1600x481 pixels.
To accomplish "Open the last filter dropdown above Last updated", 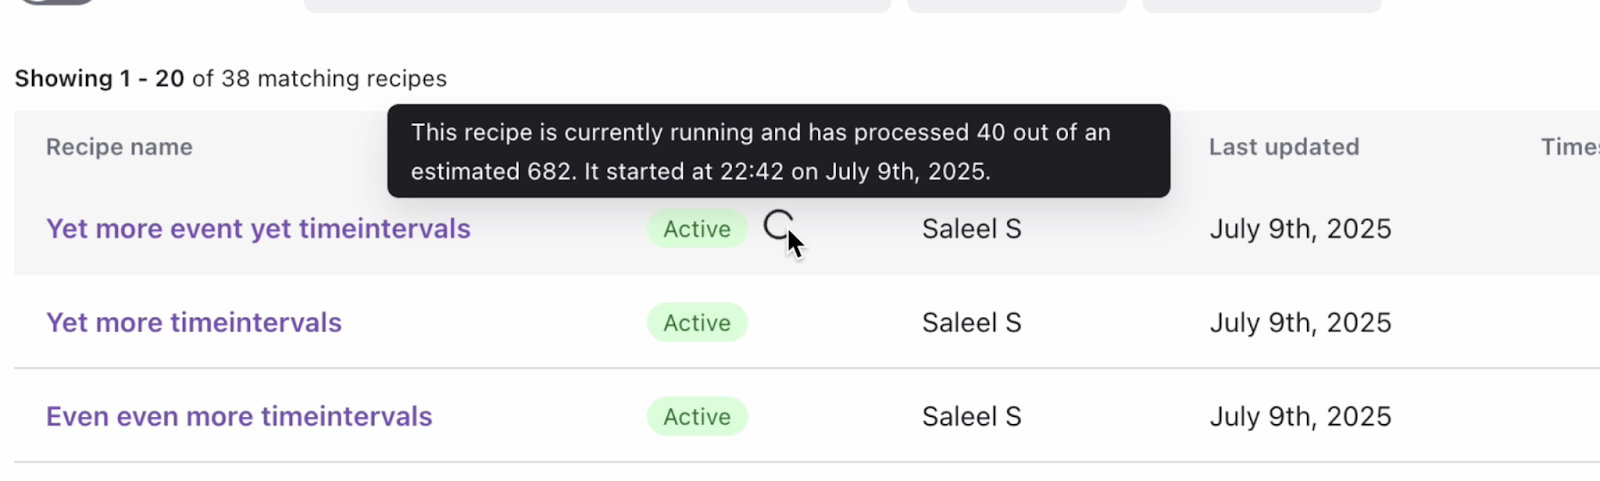I will pos(1262,5).
